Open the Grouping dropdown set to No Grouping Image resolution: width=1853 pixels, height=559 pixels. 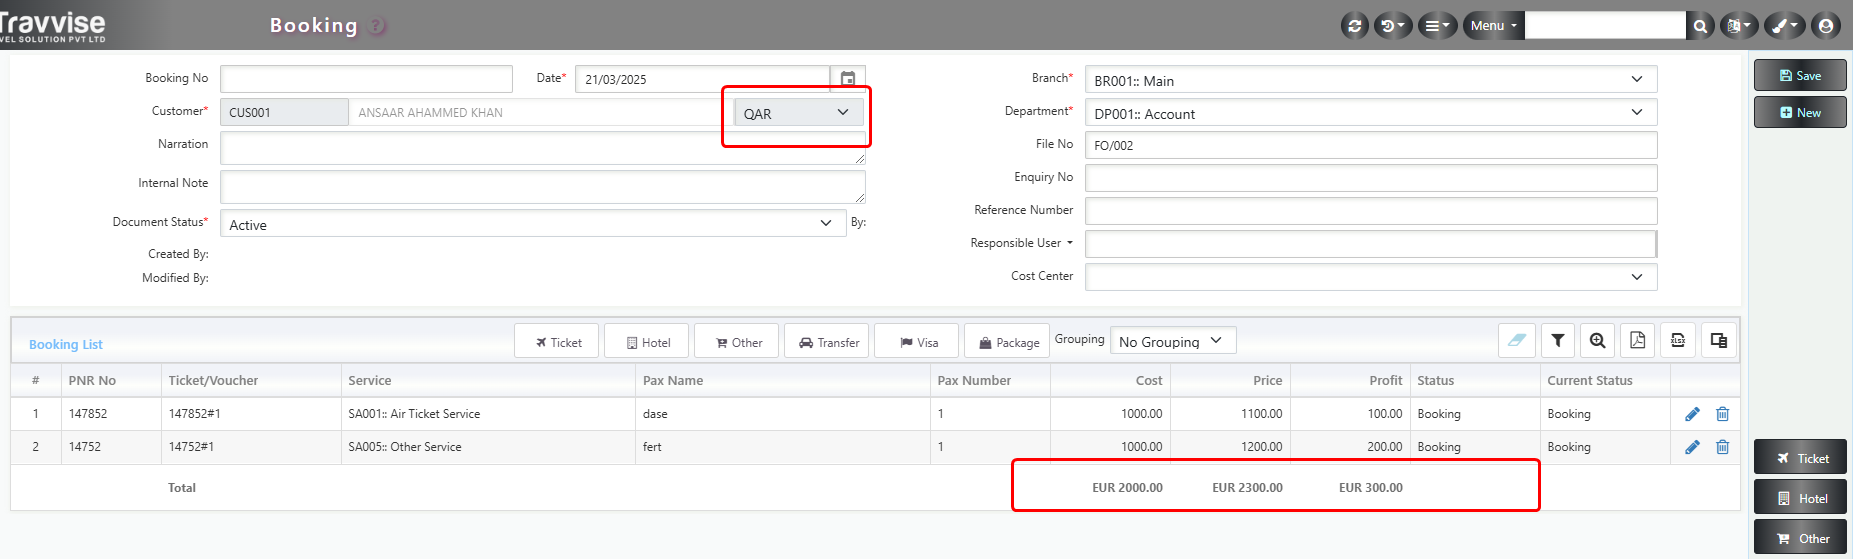1173,341
